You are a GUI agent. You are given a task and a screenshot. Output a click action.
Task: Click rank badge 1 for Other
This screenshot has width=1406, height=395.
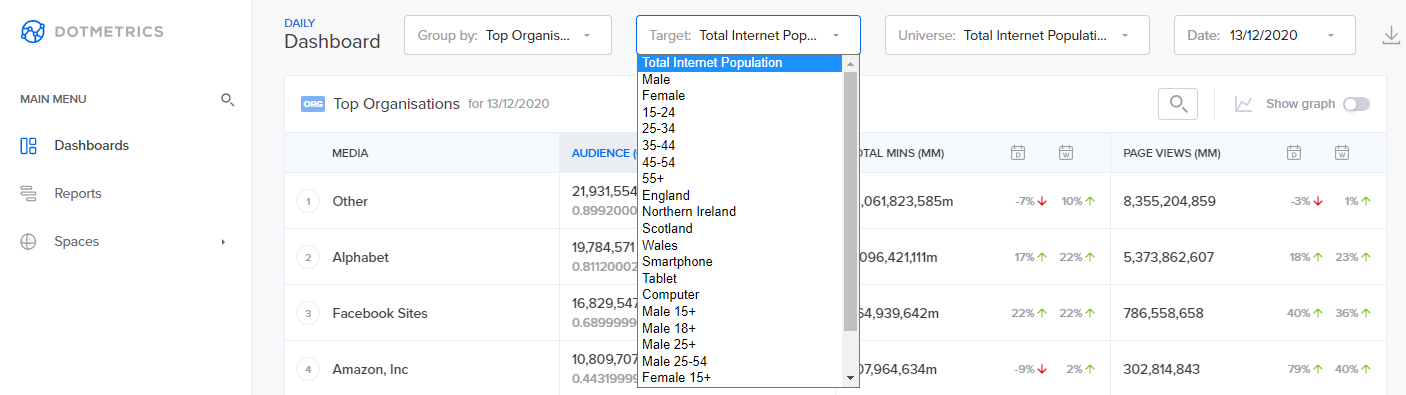click(309, 202)
